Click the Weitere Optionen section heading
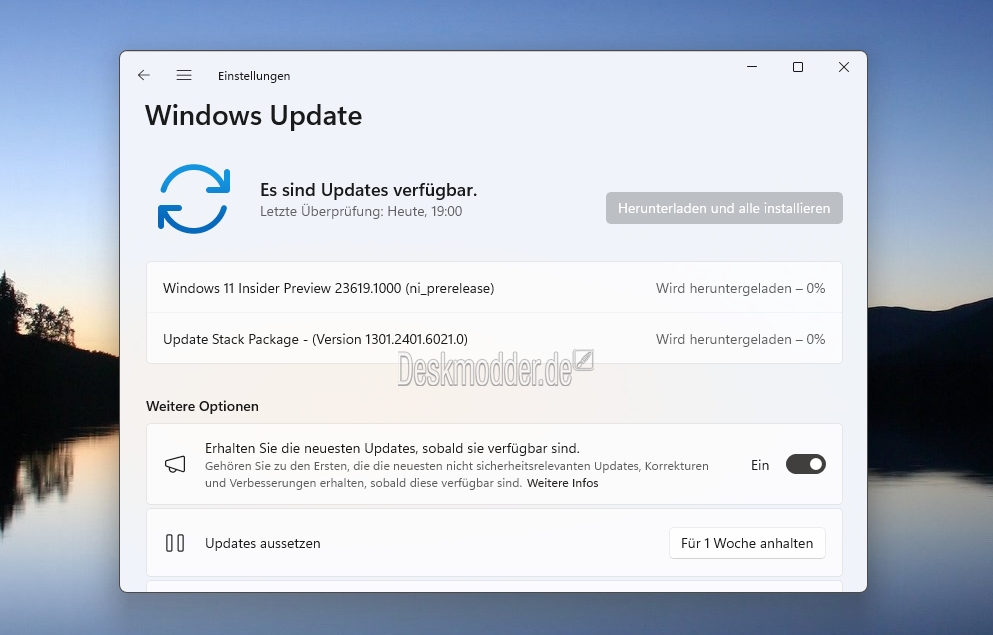 click(202, 406)
